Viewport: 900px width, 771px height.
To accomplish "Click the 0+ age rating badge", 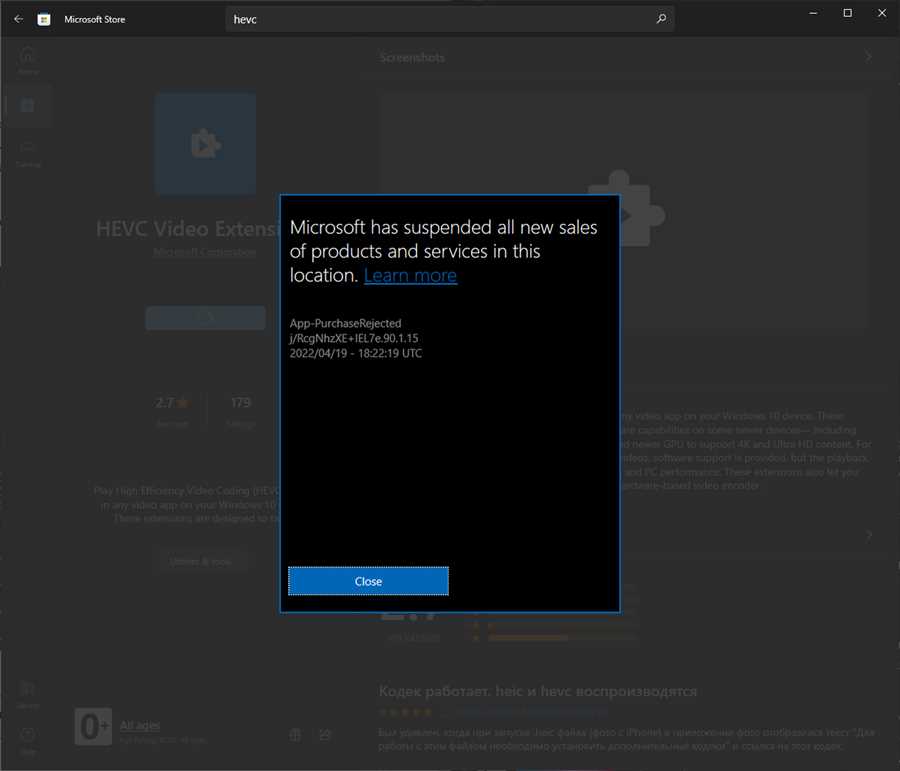I will pos(94,727).
